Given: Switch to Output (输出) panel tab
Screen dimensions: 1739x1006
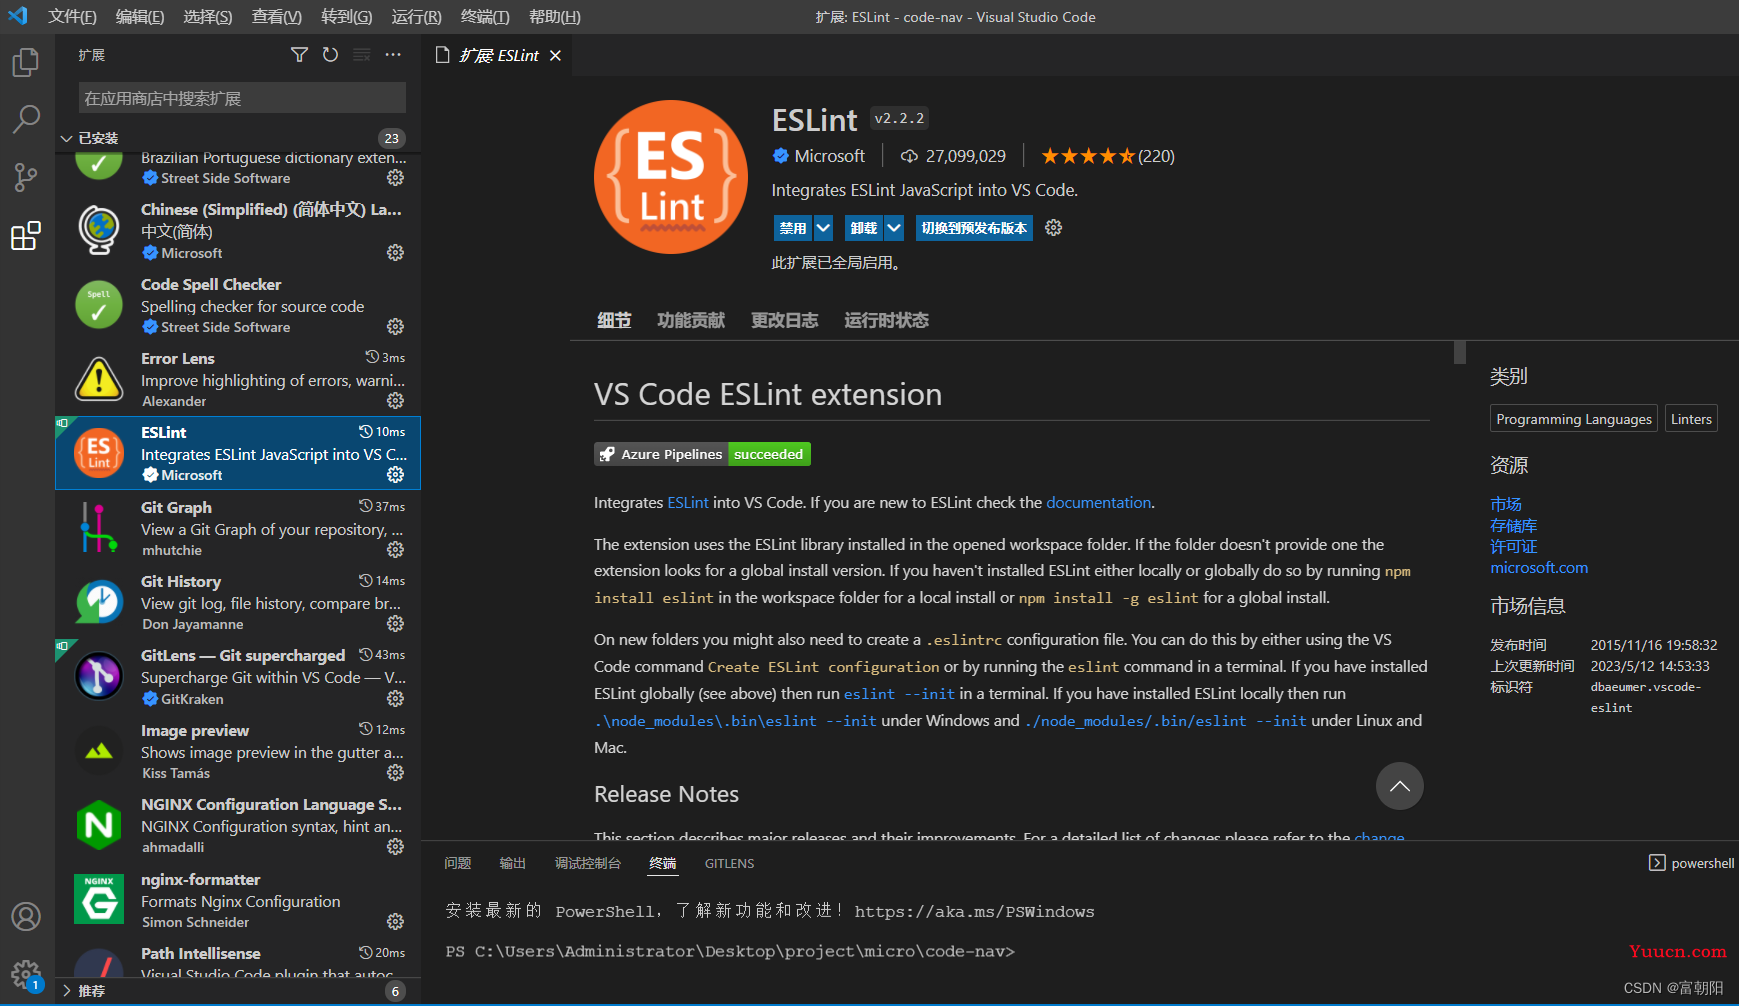Looking at the screenshot, I should tap(513, 863).
